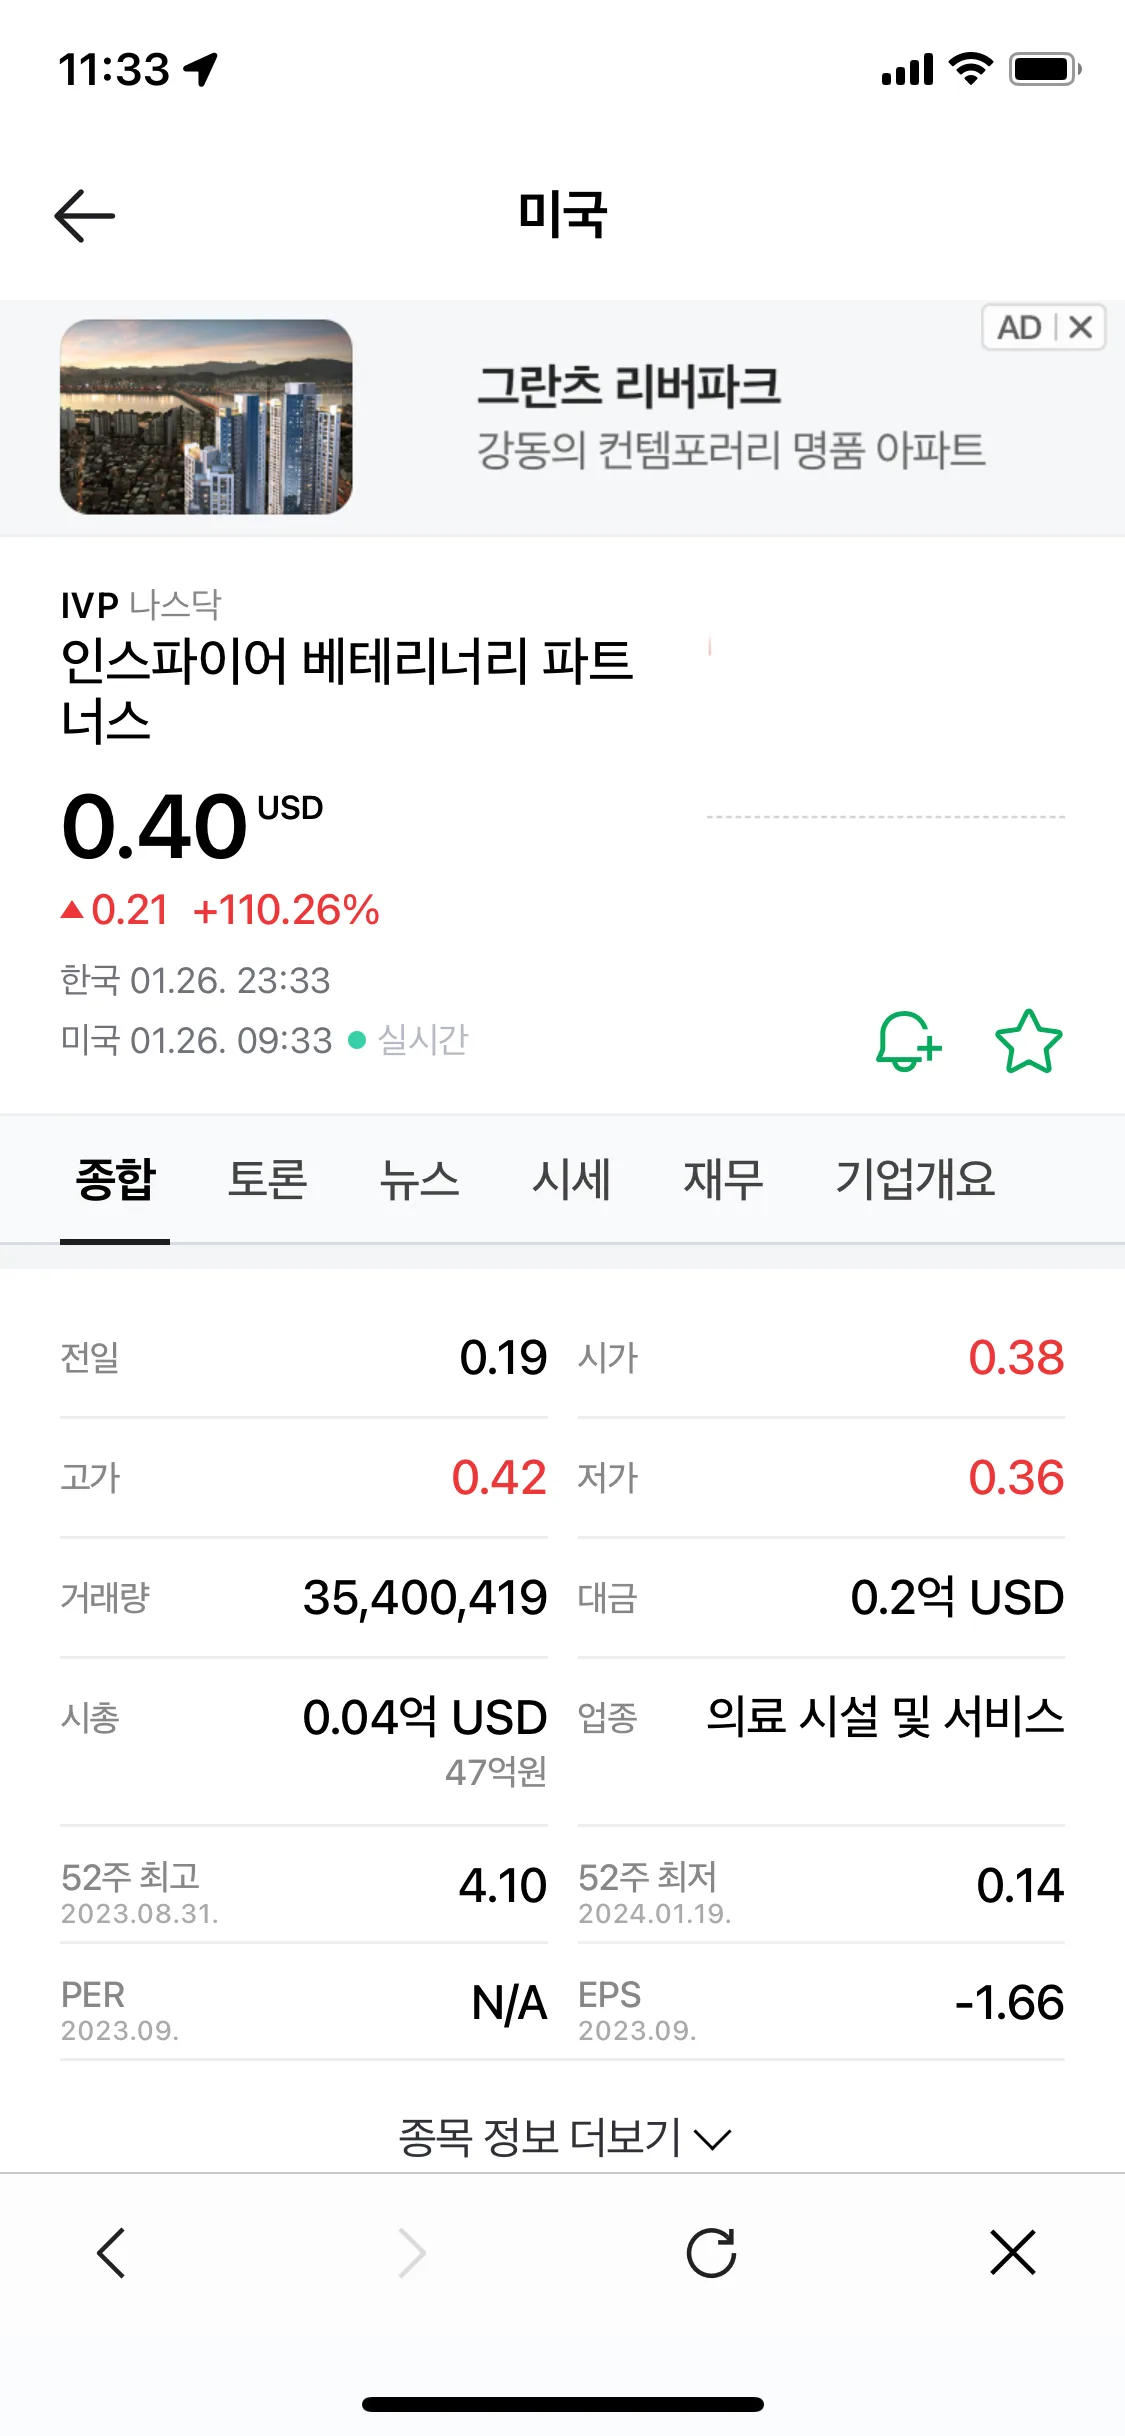Reload the page with the refresh icon
The height and width of the screenshot is (2436, 1125).
(711, 2252)
